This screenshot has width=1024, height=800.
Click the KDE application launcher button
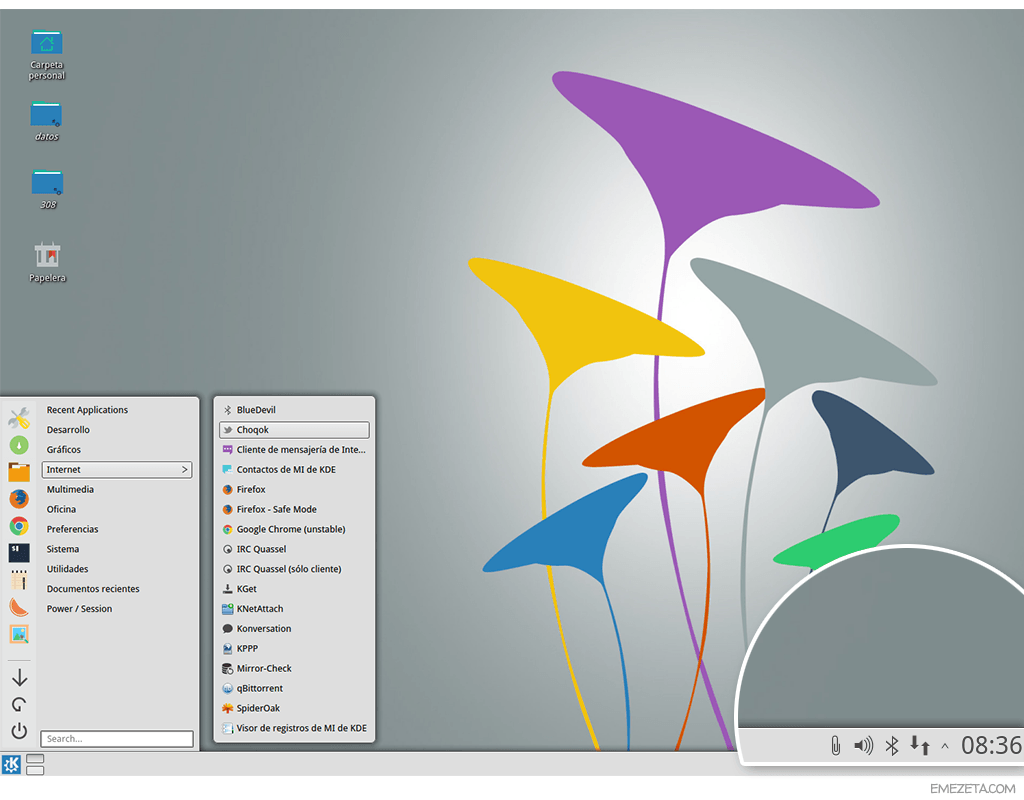click(11, 764)
